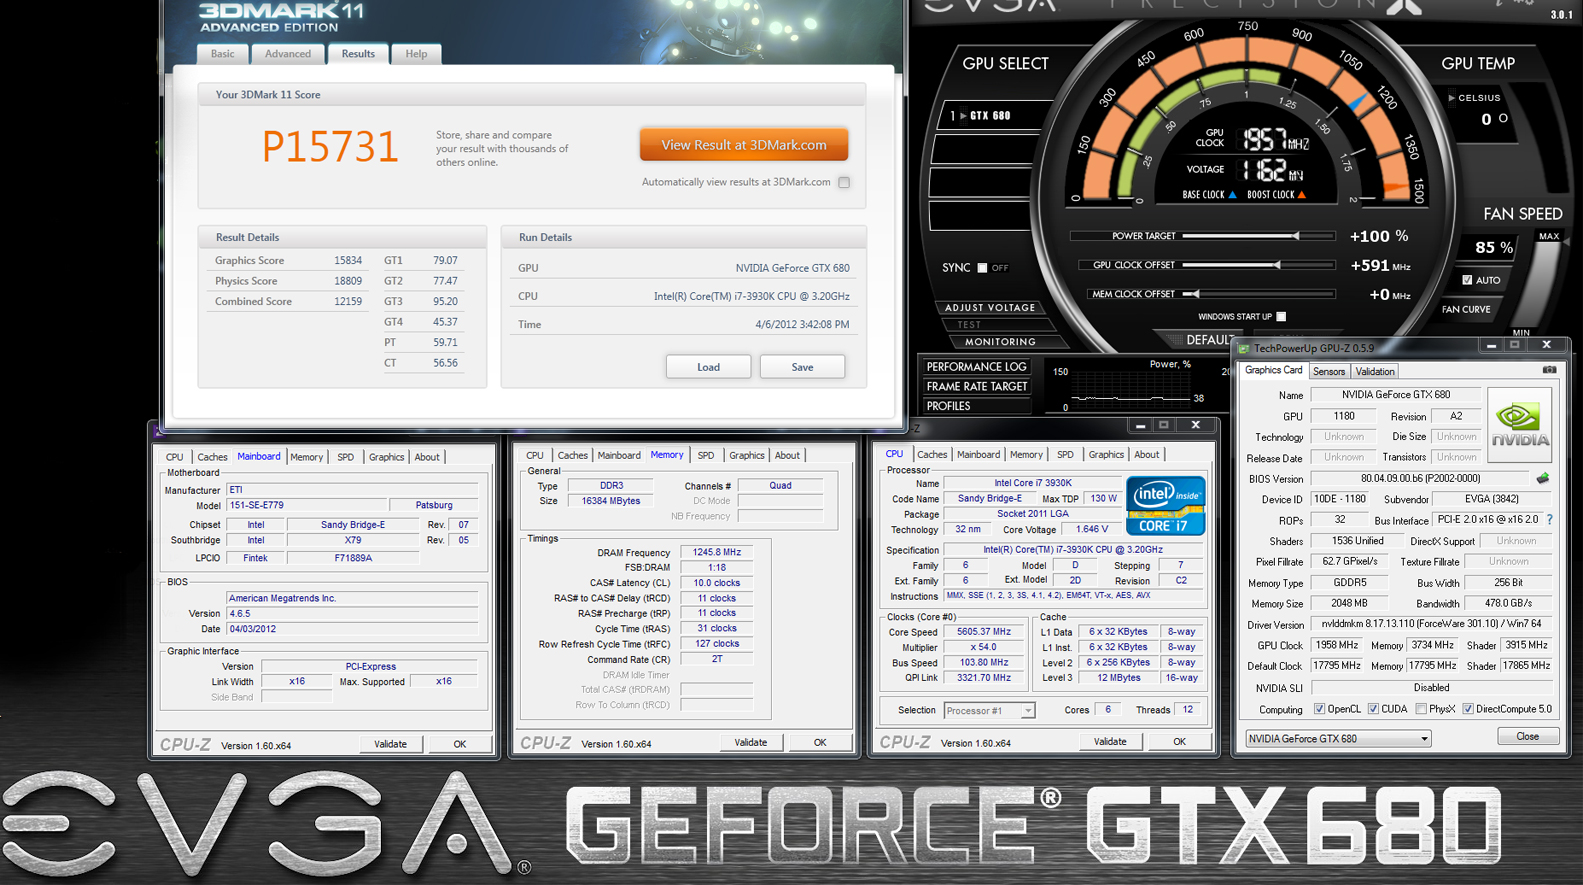The image size is (1583, 885).
Task: Click the Physics Score value 18809
Action: click(348, 281)
